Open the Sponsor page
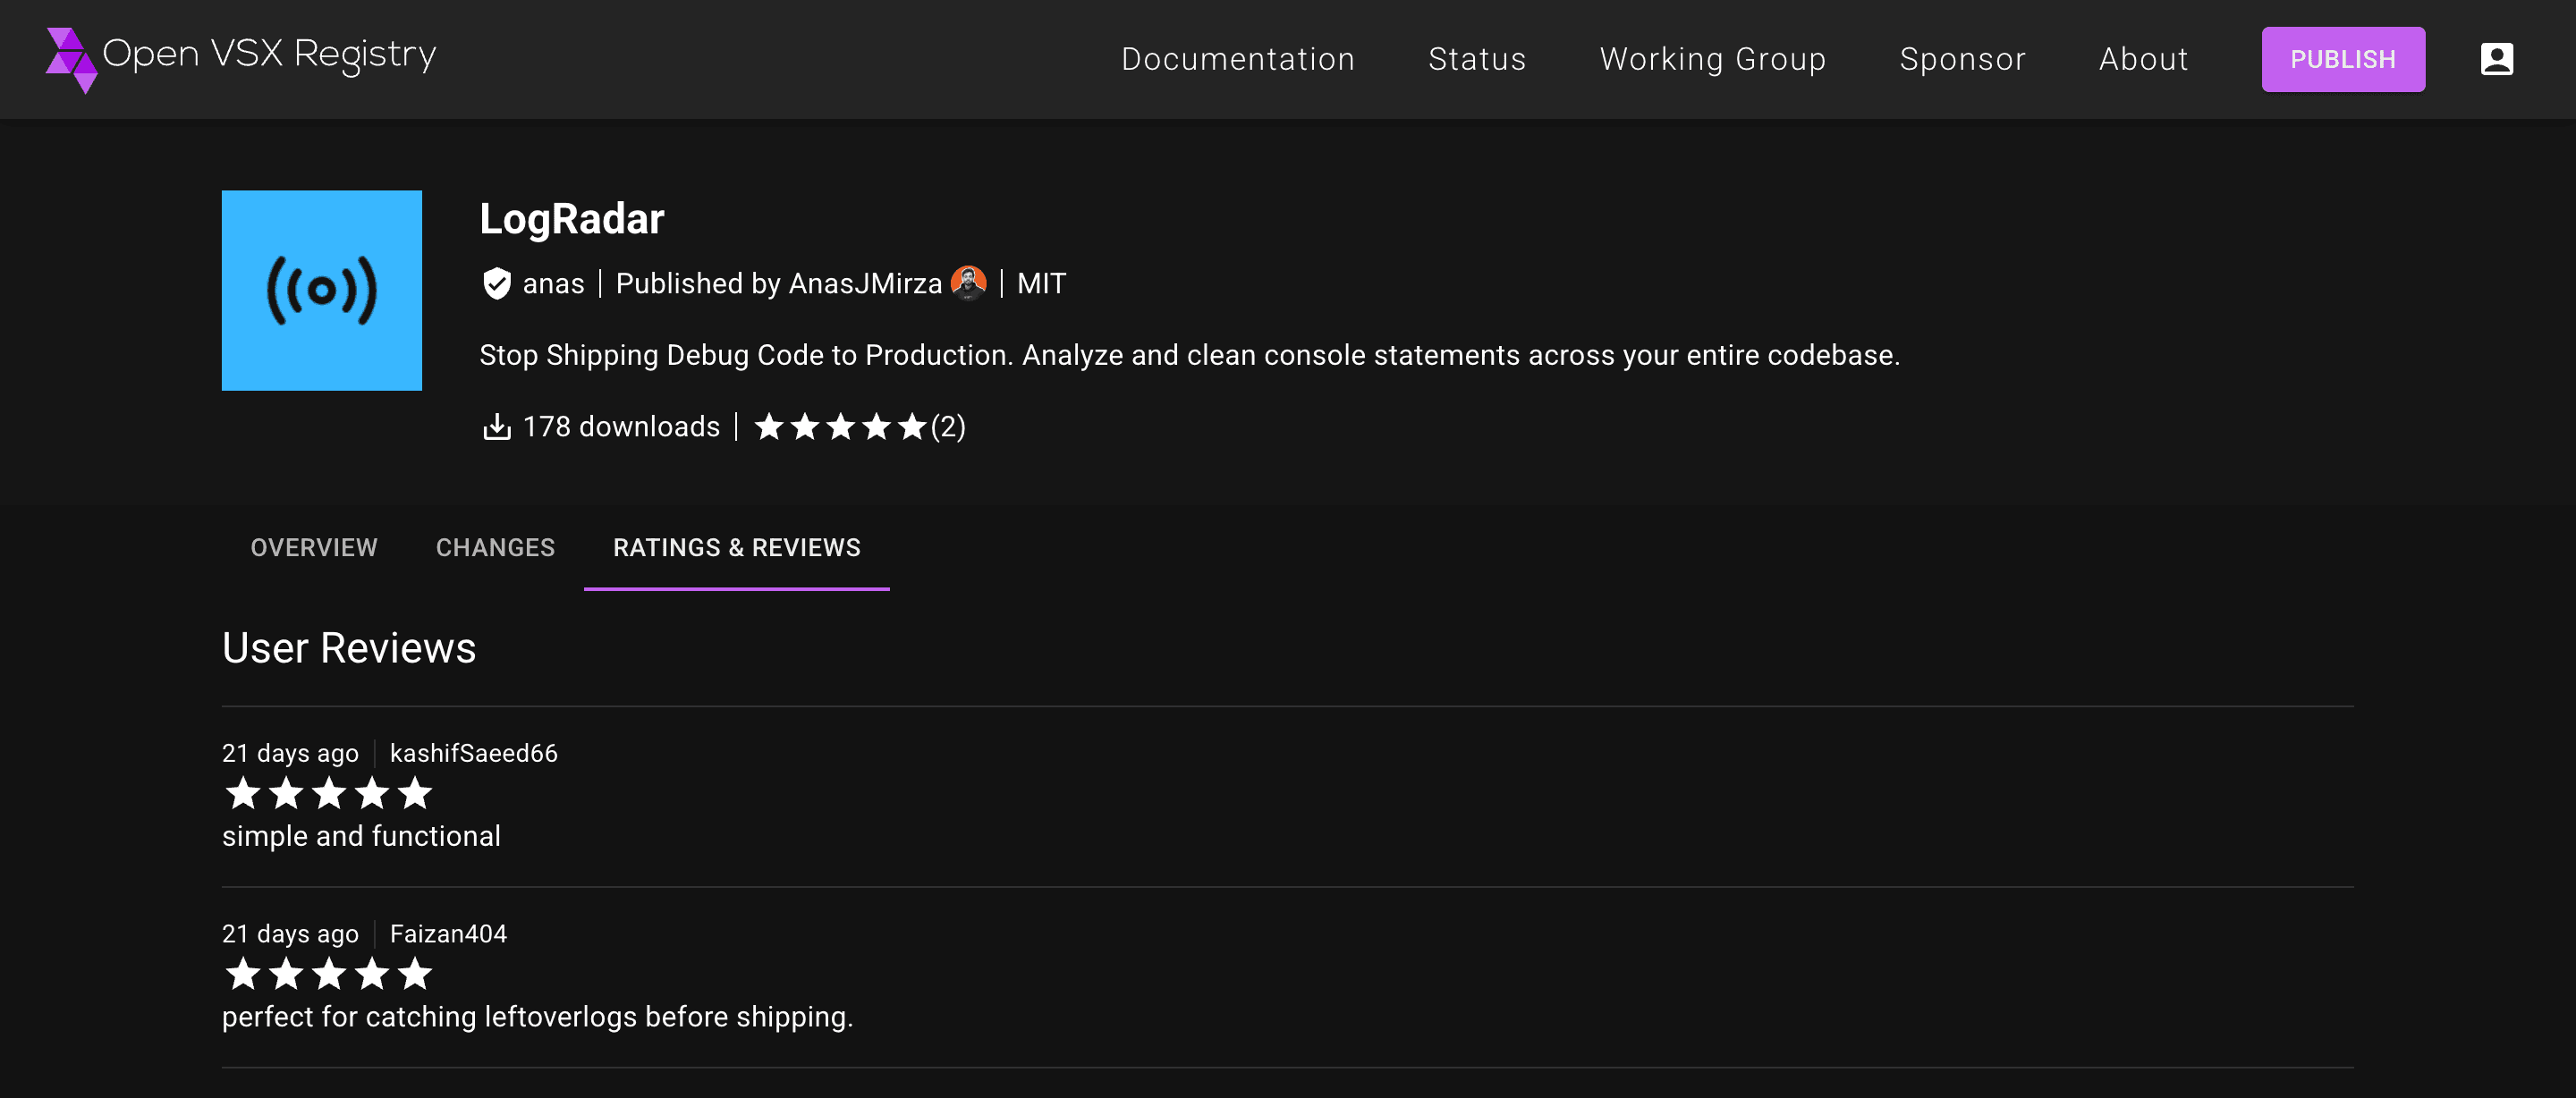2576x1098 pixels. pos(1962,59)
